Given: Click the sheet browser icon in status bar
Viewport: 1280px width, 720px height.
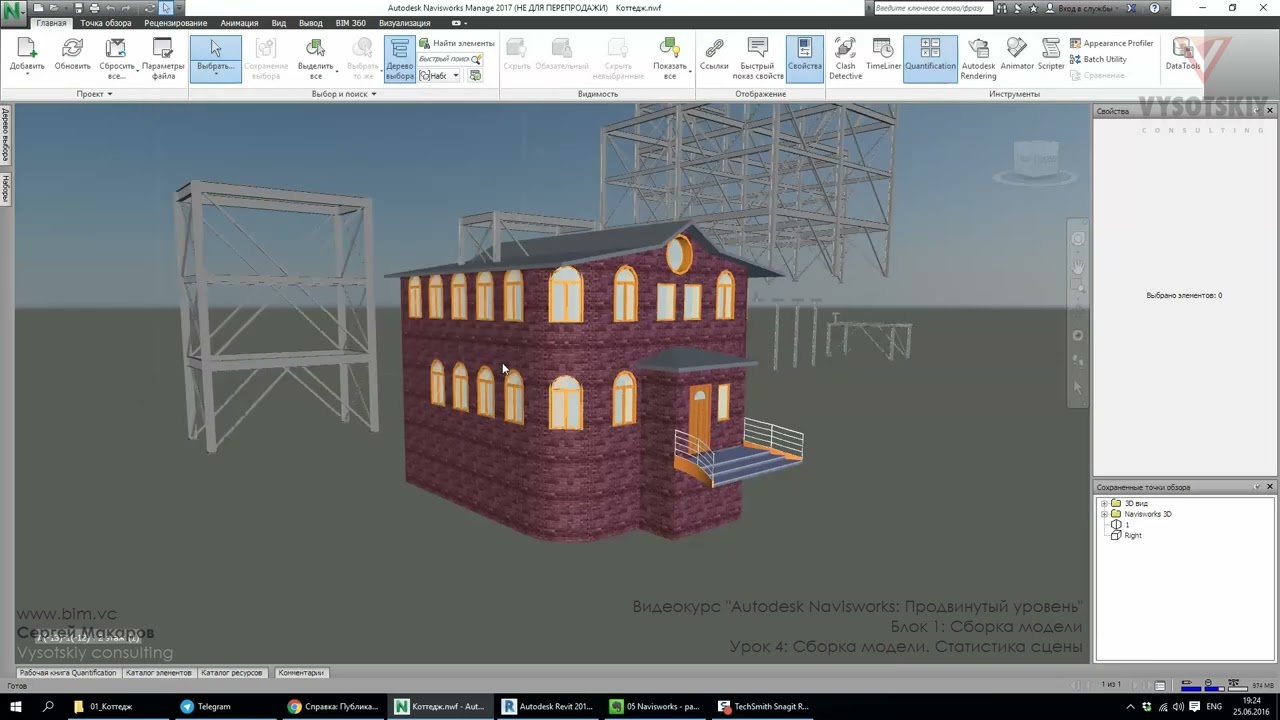Looking at the screenshot, I should click(x=1160, y=685).
